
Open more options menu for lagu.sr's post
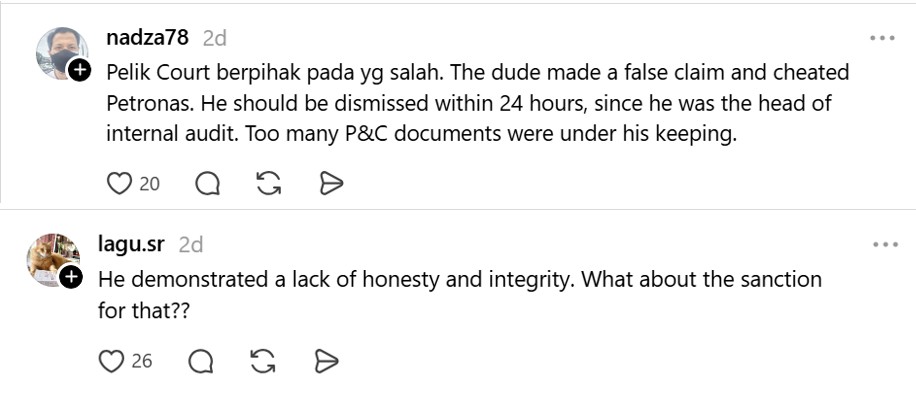pos(885,245)
